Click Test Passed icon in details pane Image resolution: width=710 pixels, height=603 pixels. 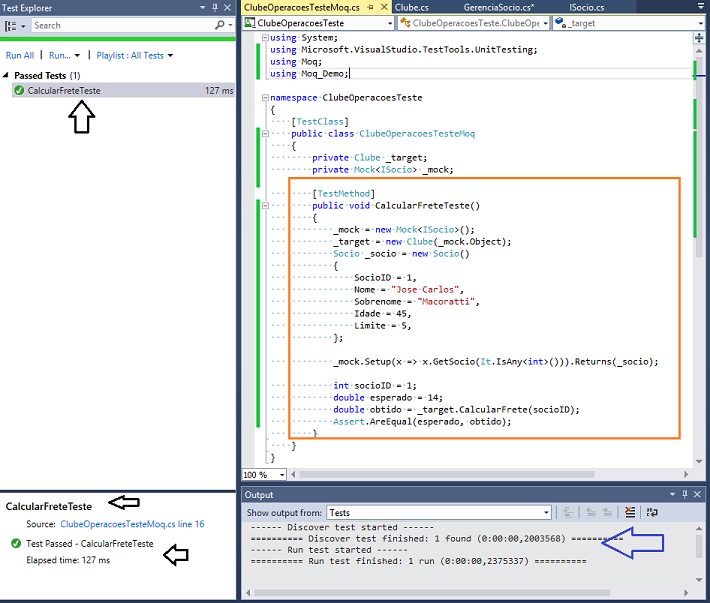(x=16, y=543)
